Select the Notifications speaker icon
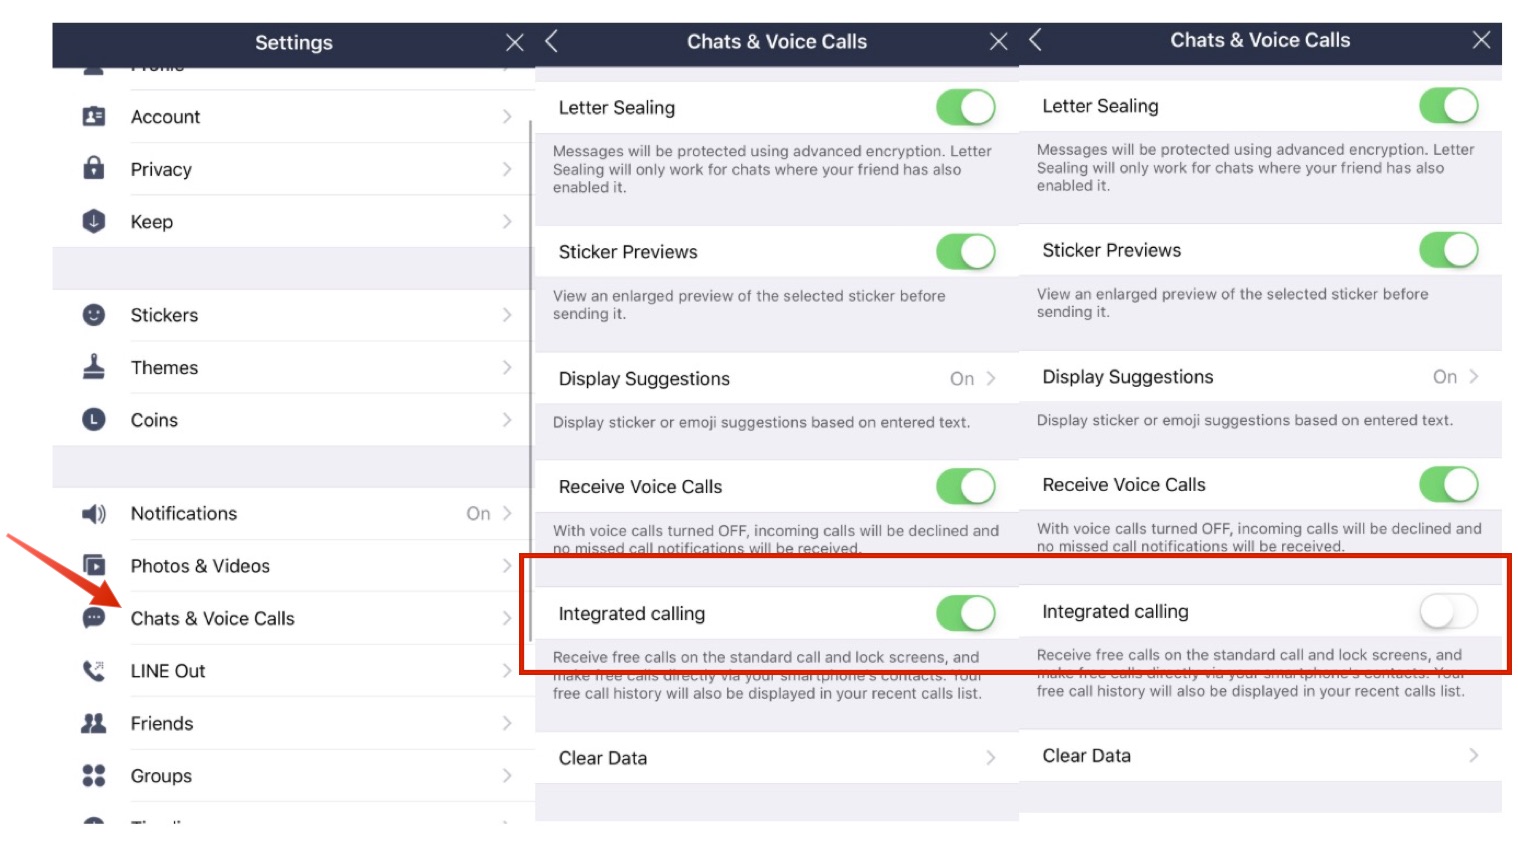 pyautogui.click(x=94, y=513)
